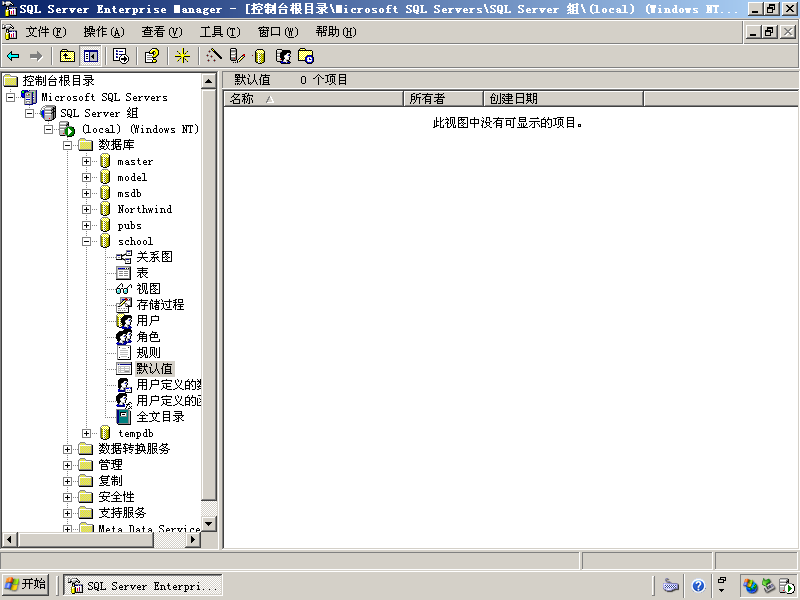Screen dimensions: 800x600
Task: Collapse the school database node
Action: point(87,241)
